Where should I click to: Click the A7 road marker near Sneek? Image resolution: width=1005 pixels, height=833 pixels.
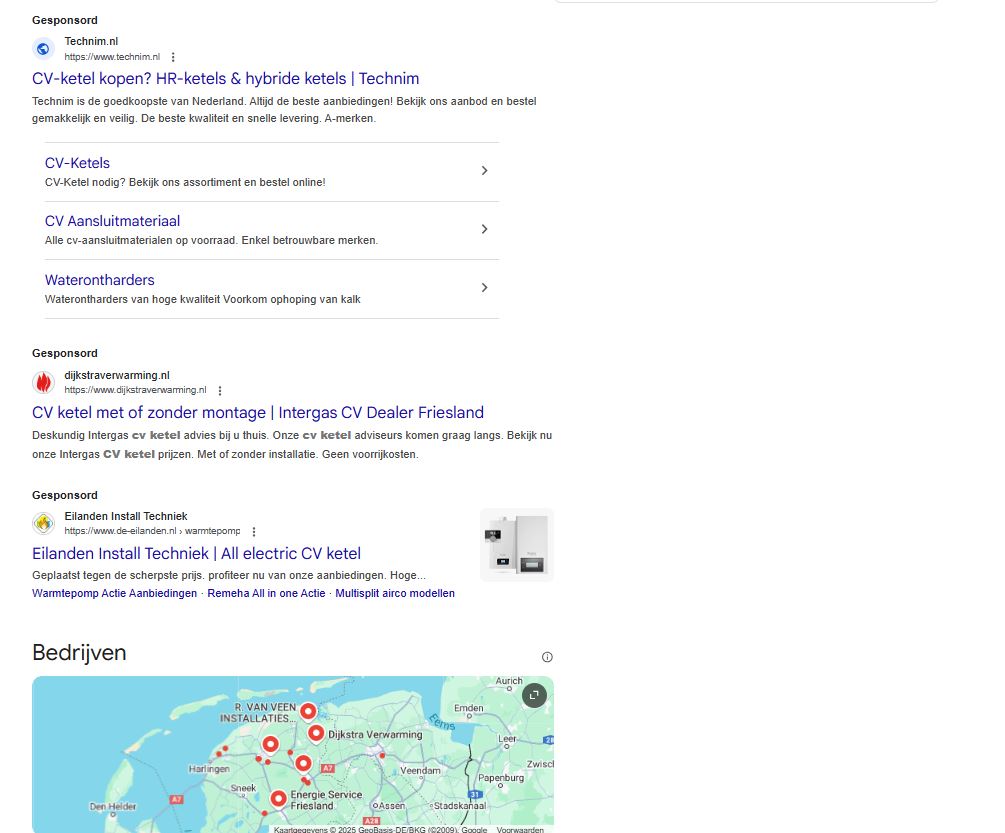tap(176, 799)
